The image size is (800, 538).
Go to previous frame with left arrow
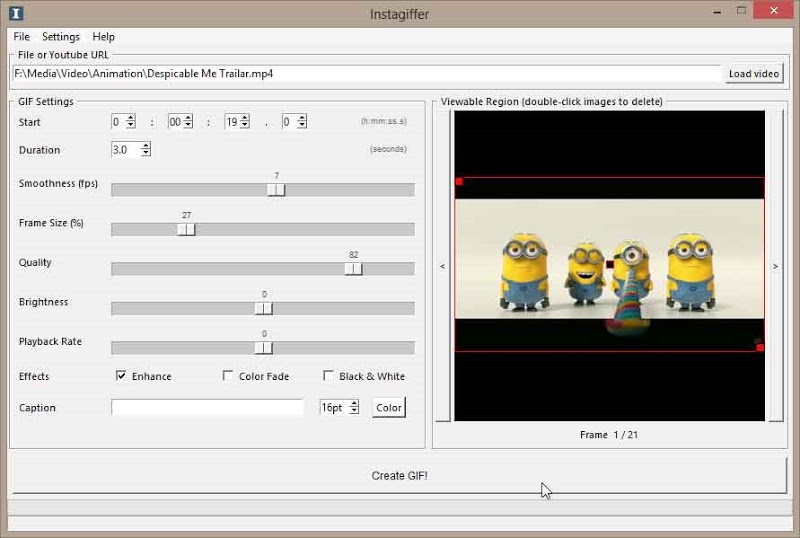point(443,266)
